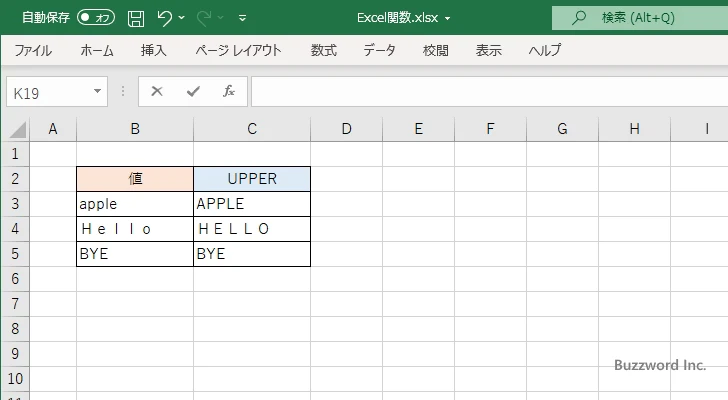This screenshot has height=400, width=728.
Task: Open the Excel関数.xlsx file name dropdown
Action: 448,19
